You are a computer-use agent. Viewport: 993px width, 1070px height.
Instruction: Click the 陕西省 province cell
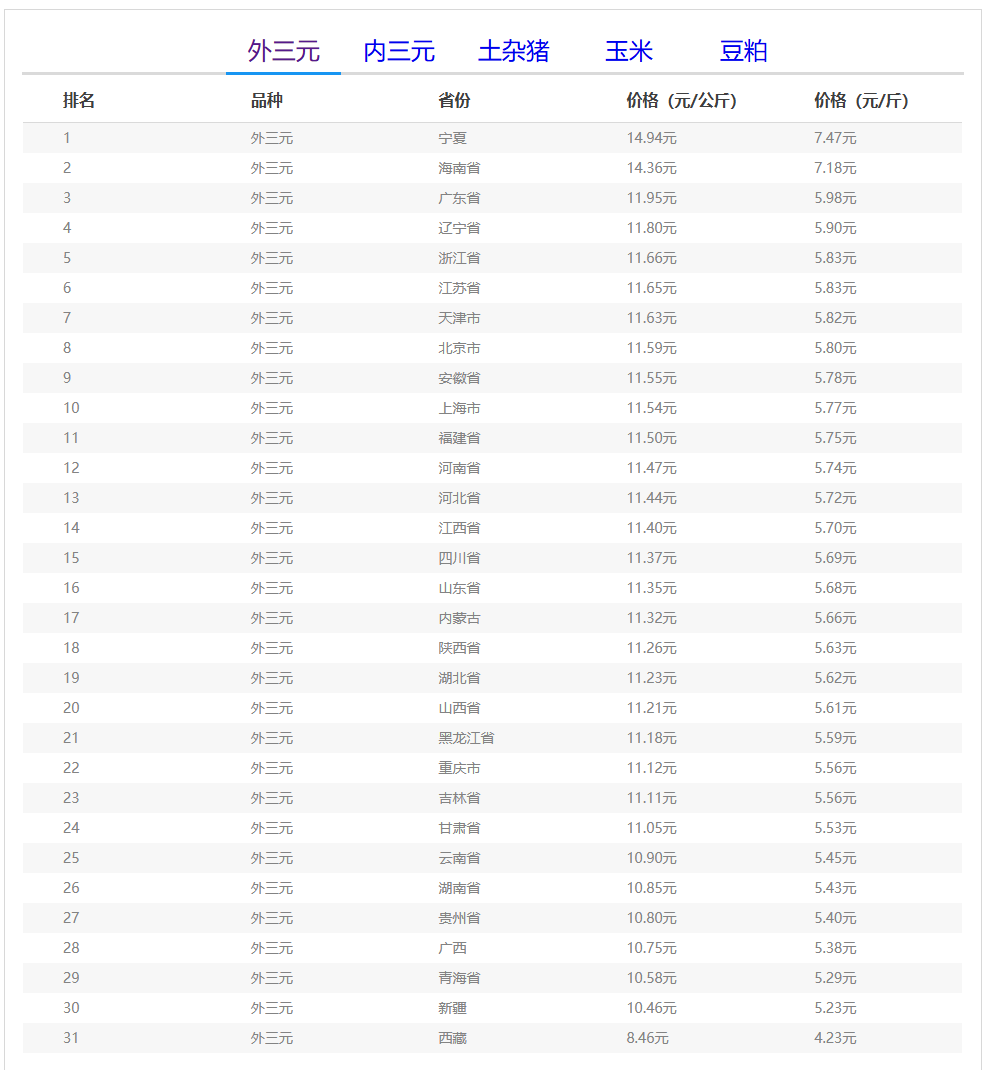click(459, 648)
